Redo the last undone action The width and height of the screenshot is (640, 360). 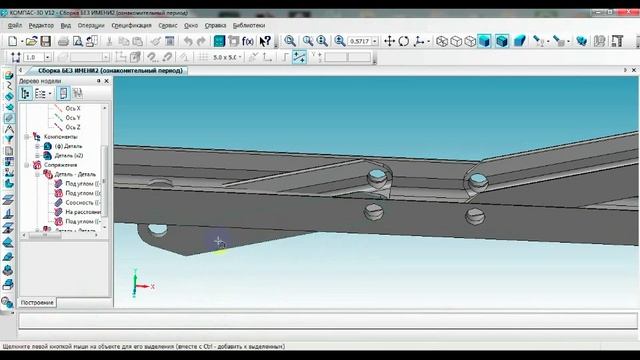[201, 41]
